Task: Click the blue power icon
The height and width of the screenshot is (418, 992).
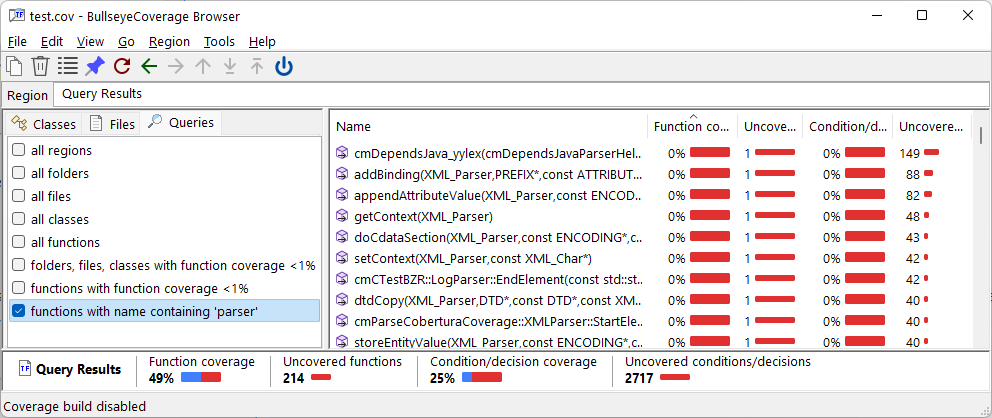Action: [x=284, y=66]
